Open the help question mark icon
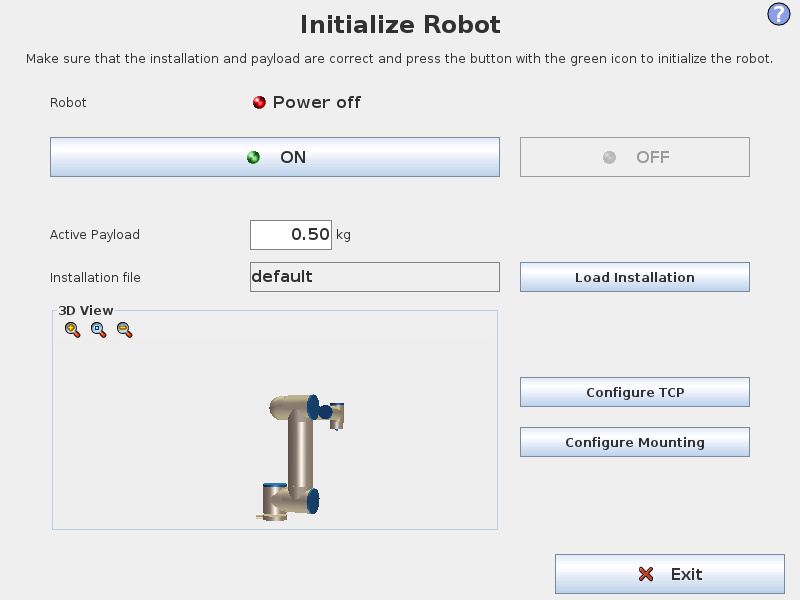Image resolution: width=800 pixels, height=600 pixels. coord(779,14)
